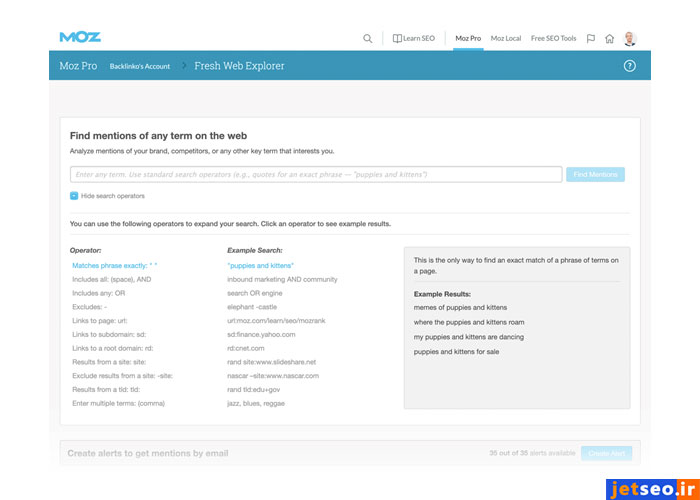Open the user profile avatar
Viewport: 700px width, 500px height.
click(x=630, y=38)
